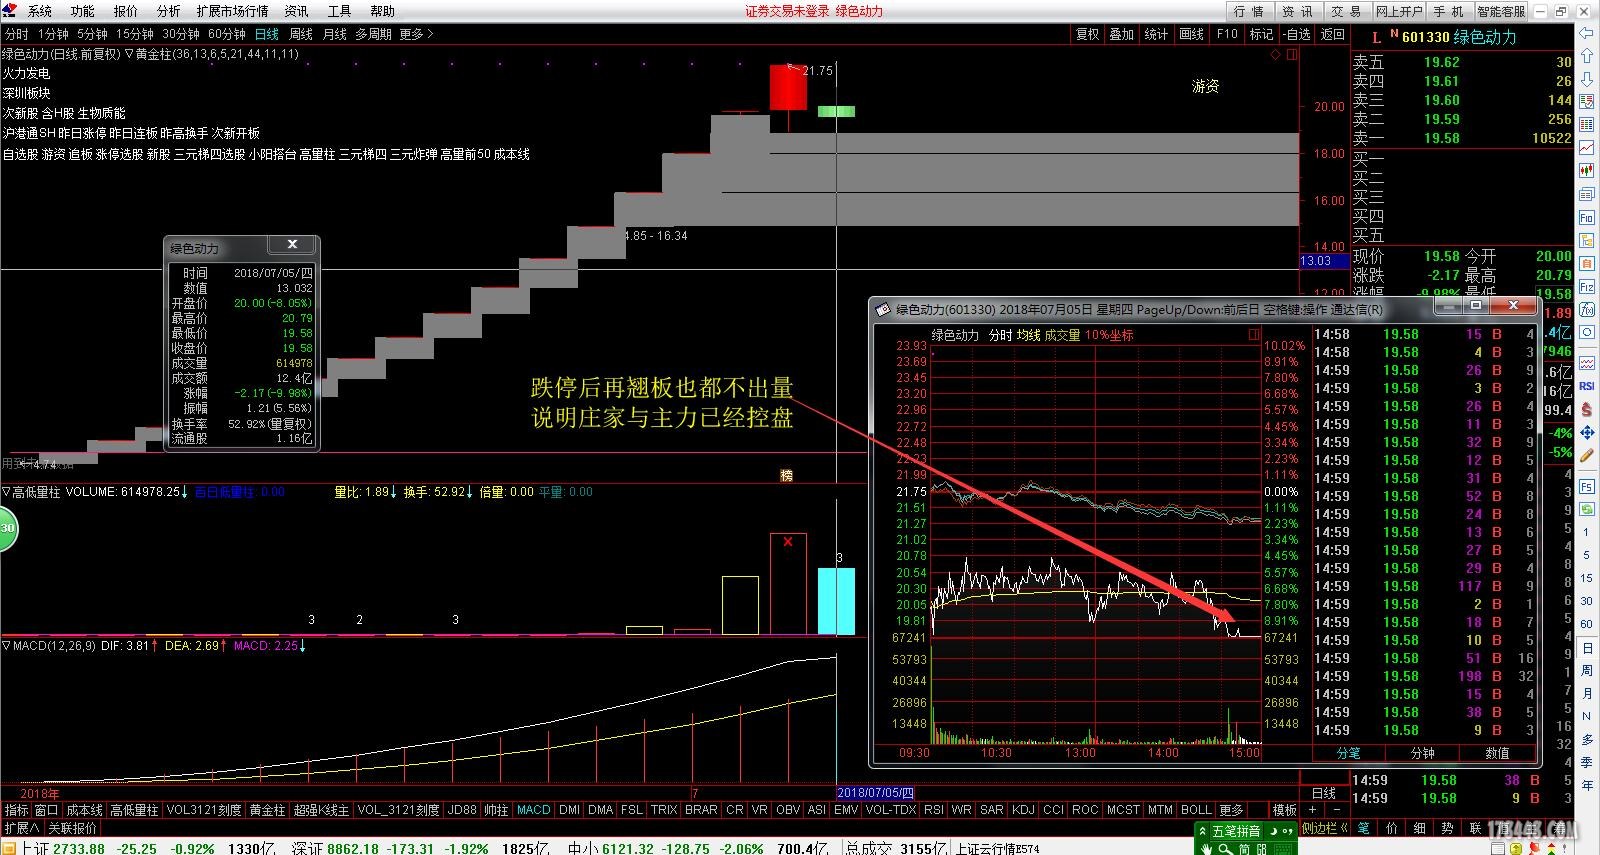Expand the 黄金柱 indicator triangle in main chart
This screenshot has width=1600, height=855.
(x=129, y=54)
